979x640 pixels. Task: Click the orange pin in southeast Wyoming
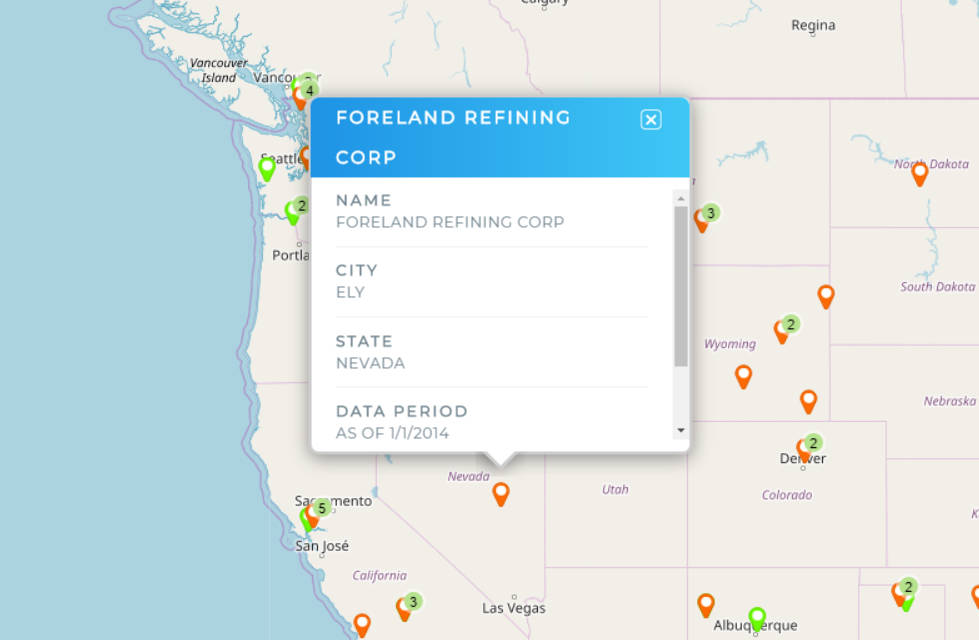click(x=809, y=401)
